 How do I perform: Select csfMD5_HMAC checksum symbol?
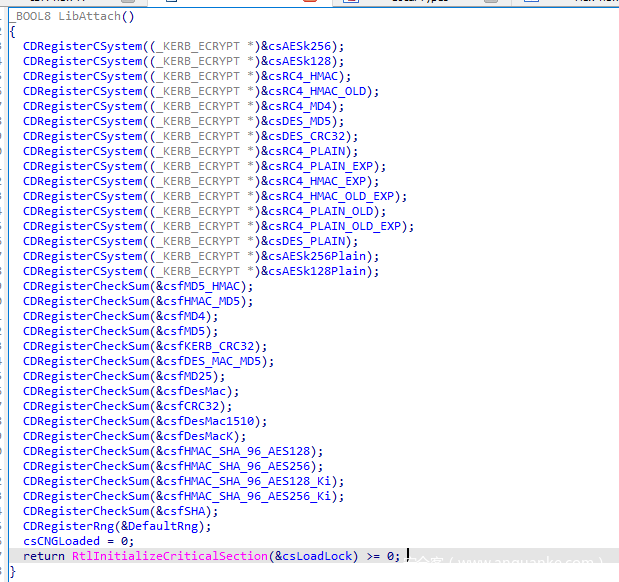pos(202,286)
